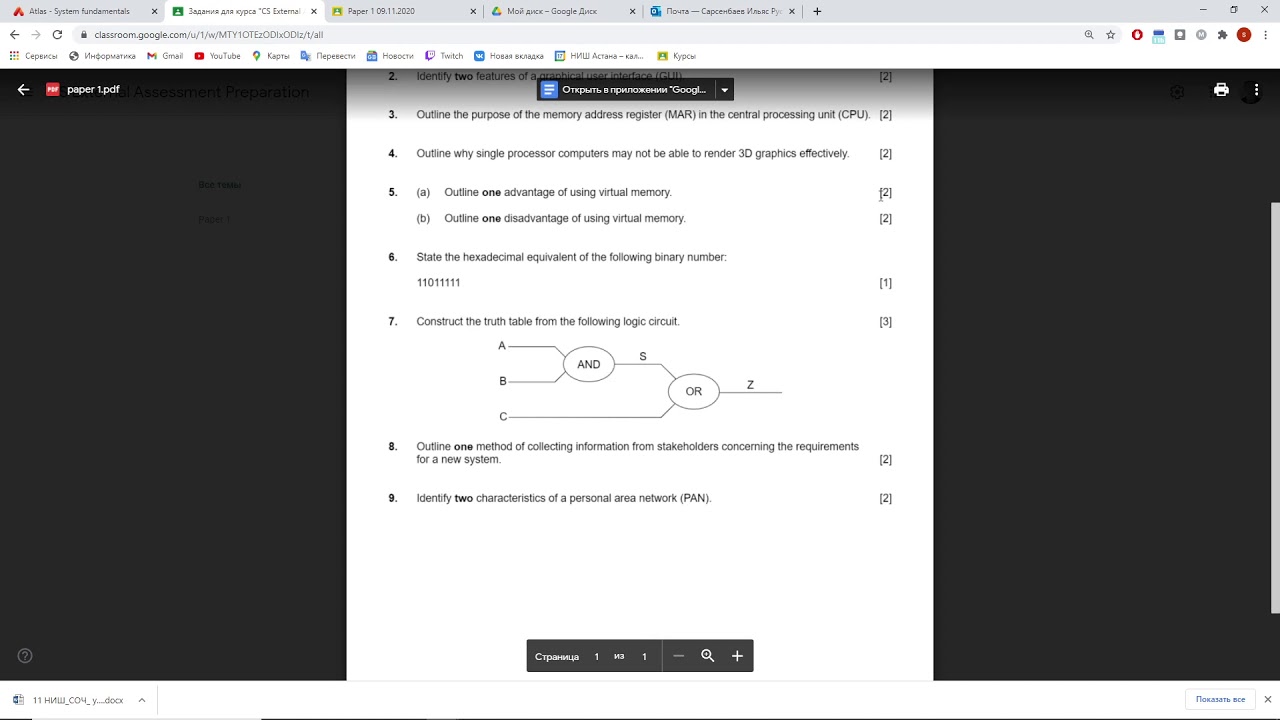The width and height of the screenshot is (1280, 720).
Task: Open the Новая вкладка bookmark
Action: 509,56
